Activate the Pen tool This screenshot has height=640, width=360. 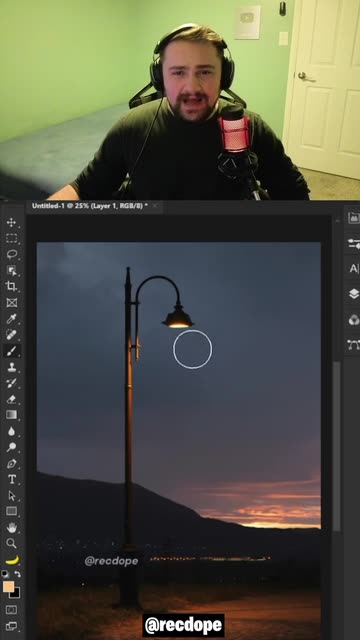coord(11,463)
